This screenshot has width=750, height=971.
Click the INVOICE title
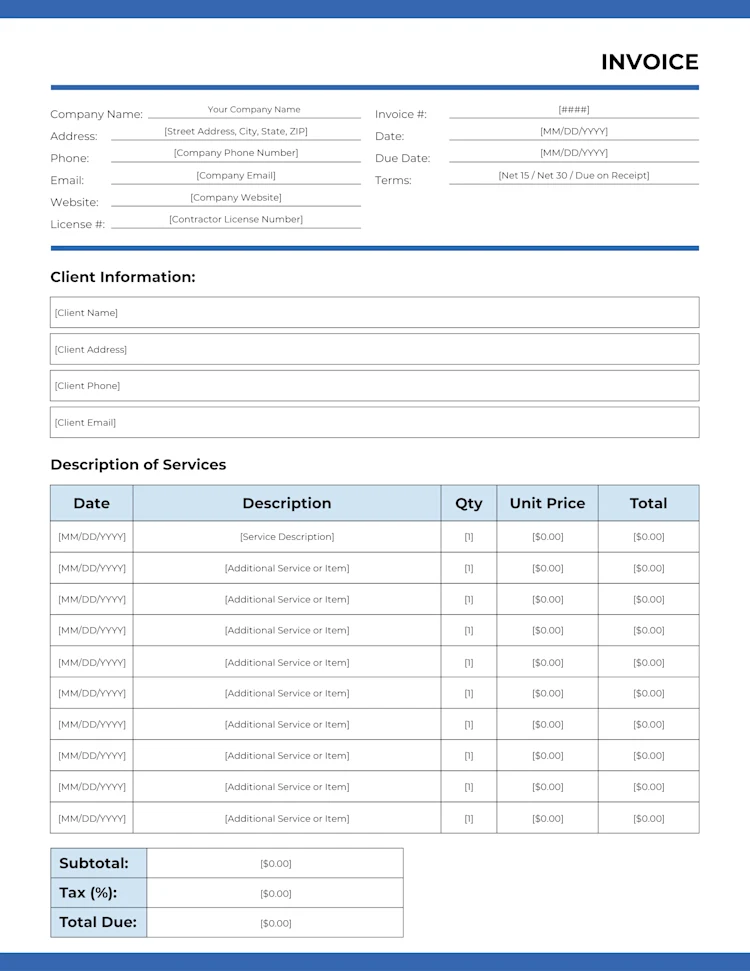(650, 62)
